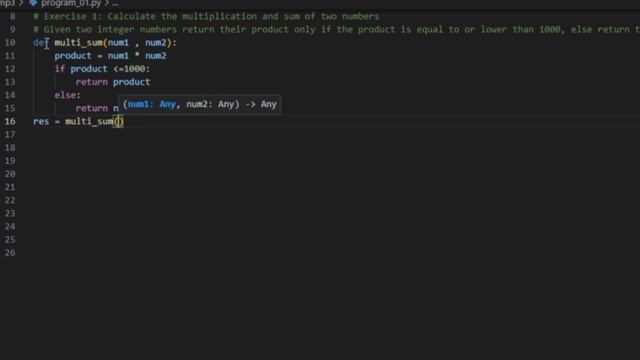Screen dimensions: 640x360
Task: Select the multi_sum function name on line 10
Action: (x=78, y=42)
